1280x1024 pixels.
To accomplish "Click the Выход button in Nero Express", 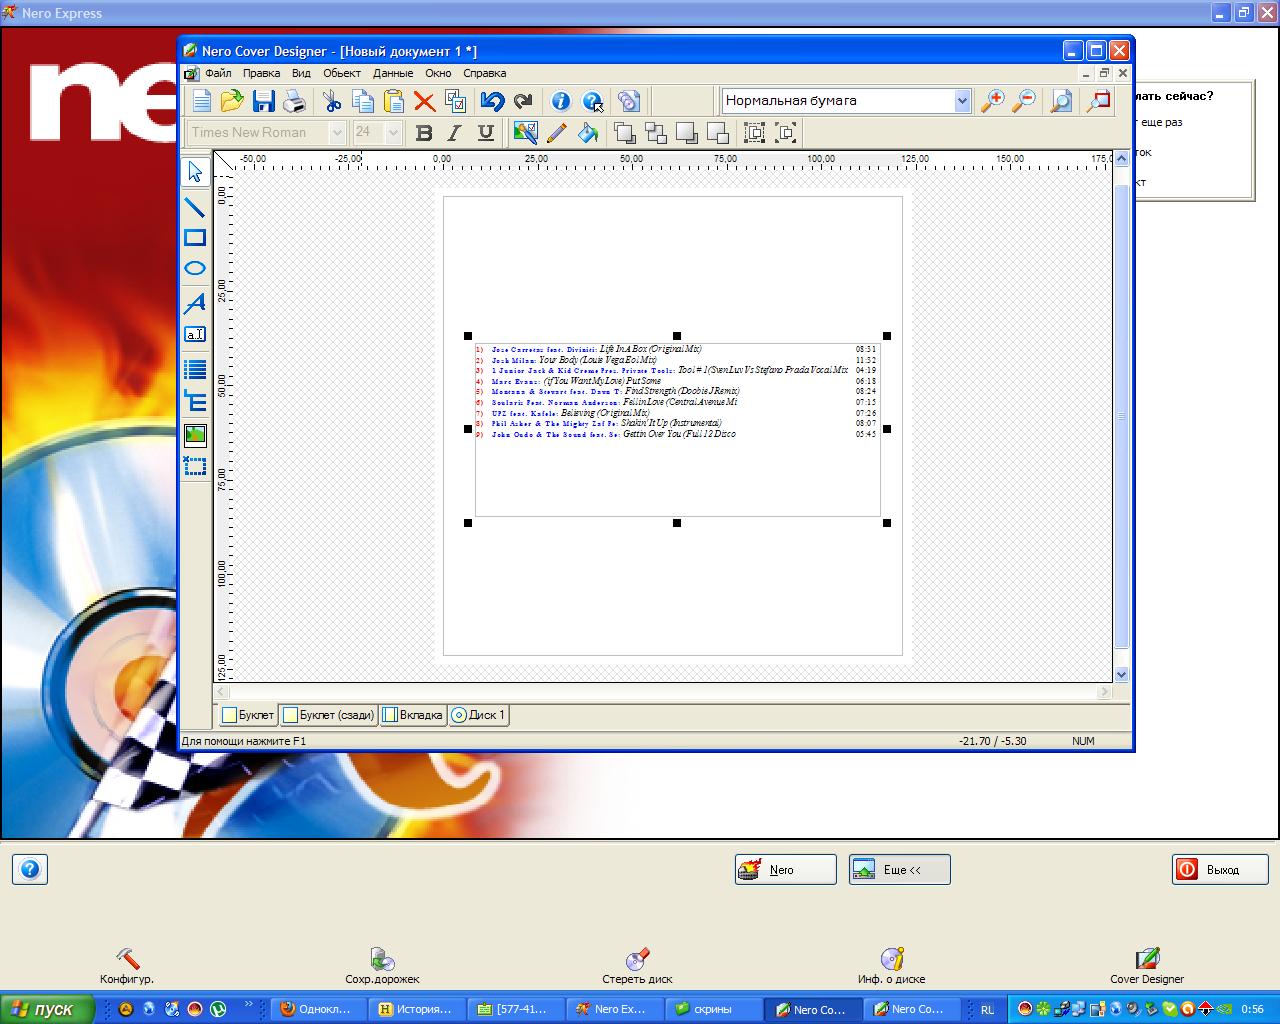I will point(1220,870).
